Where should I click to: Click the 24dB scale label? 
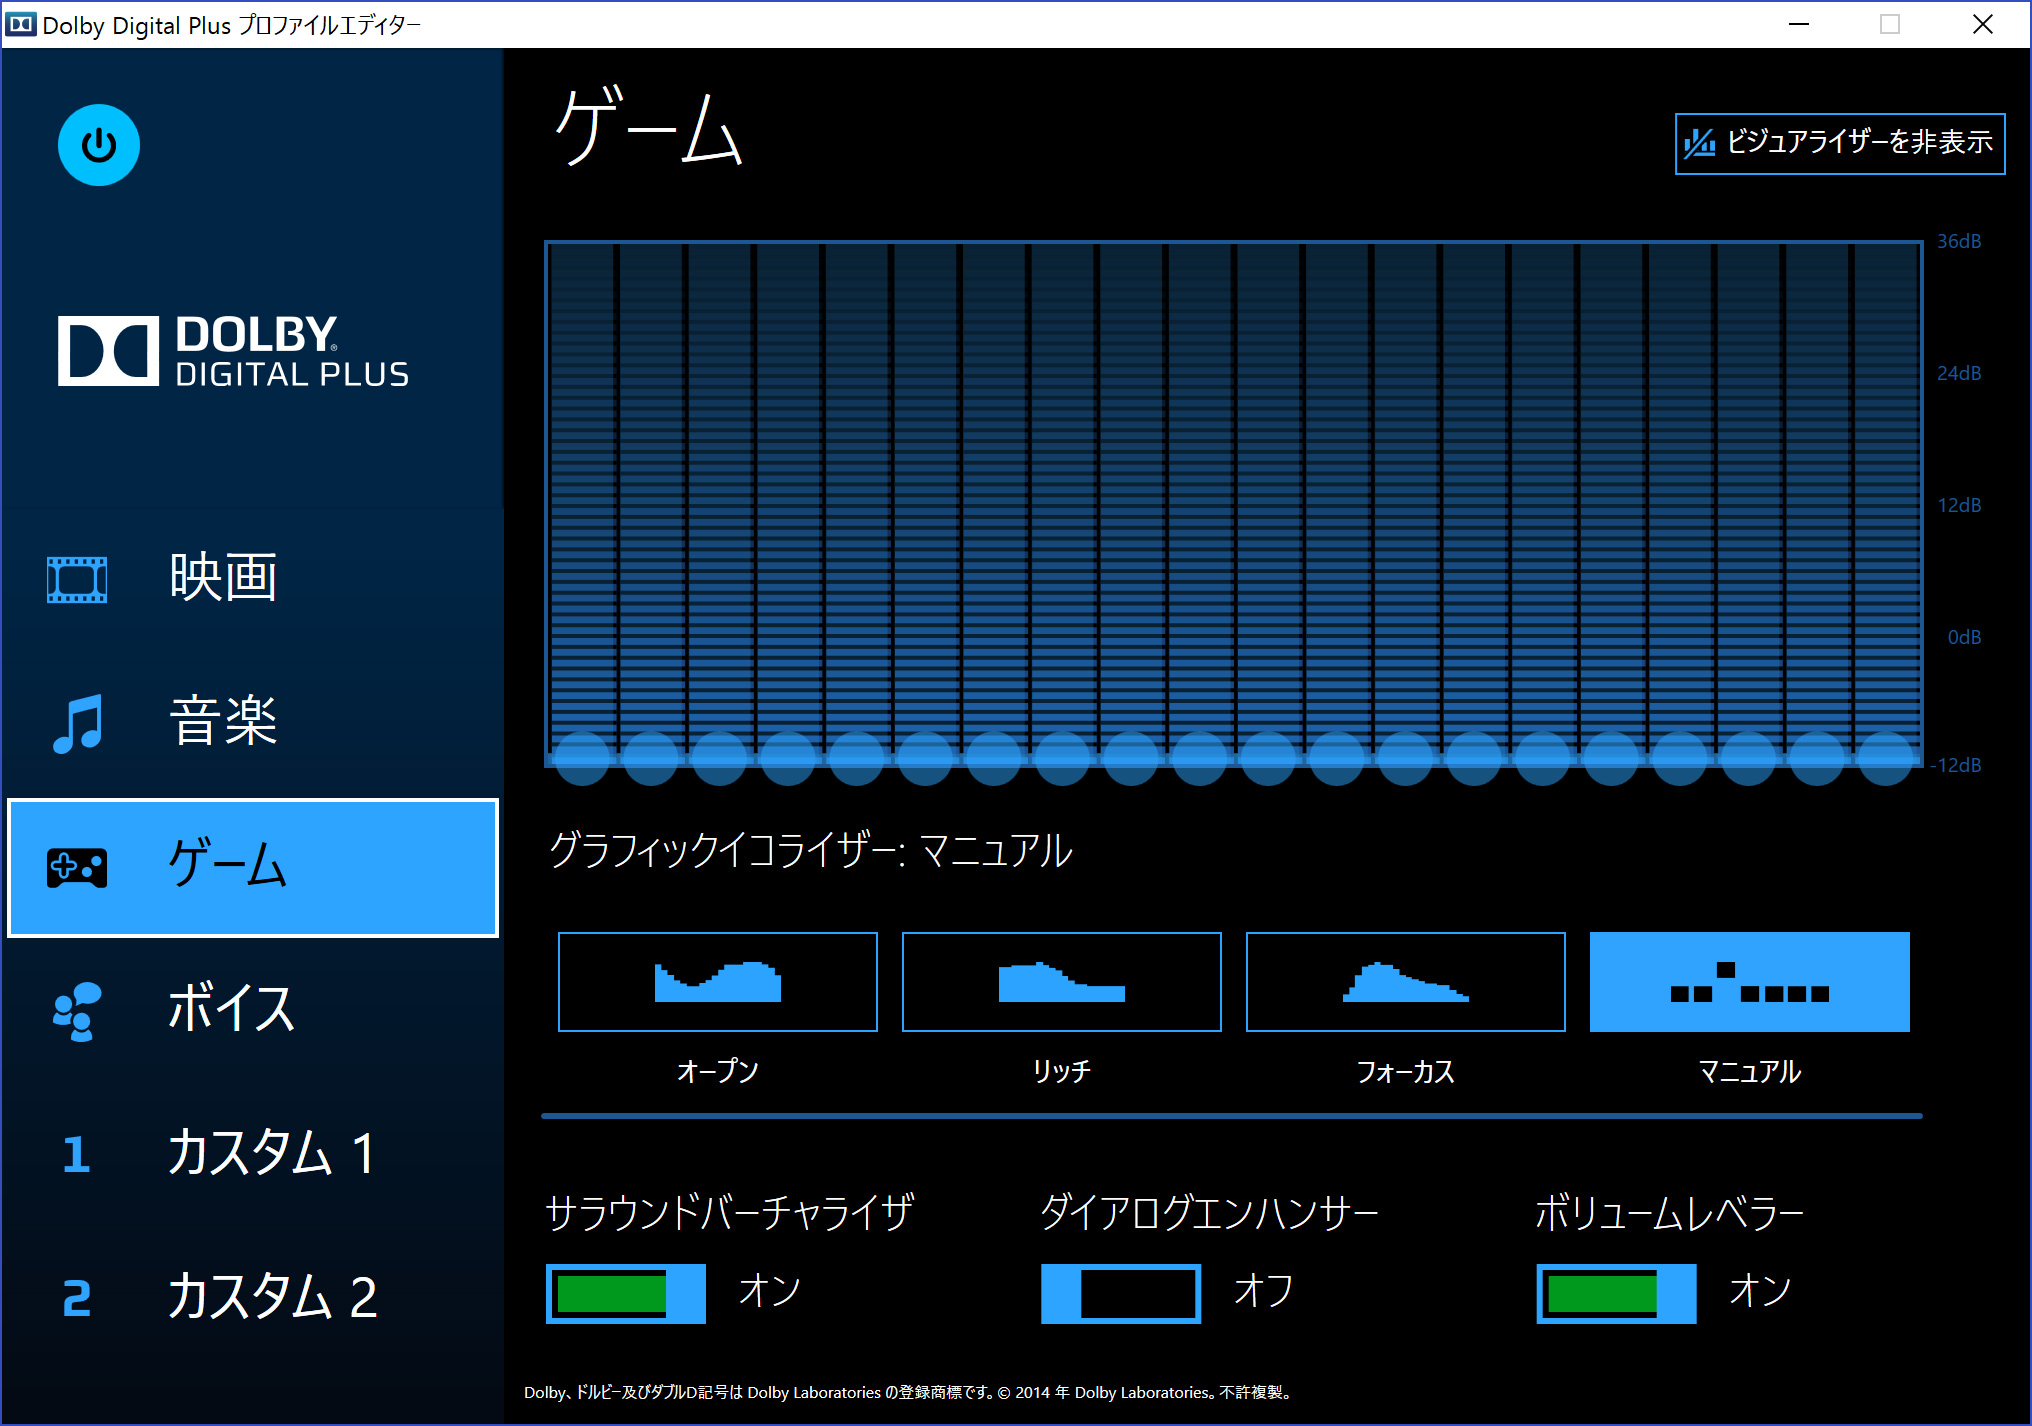coord(1958,373)
